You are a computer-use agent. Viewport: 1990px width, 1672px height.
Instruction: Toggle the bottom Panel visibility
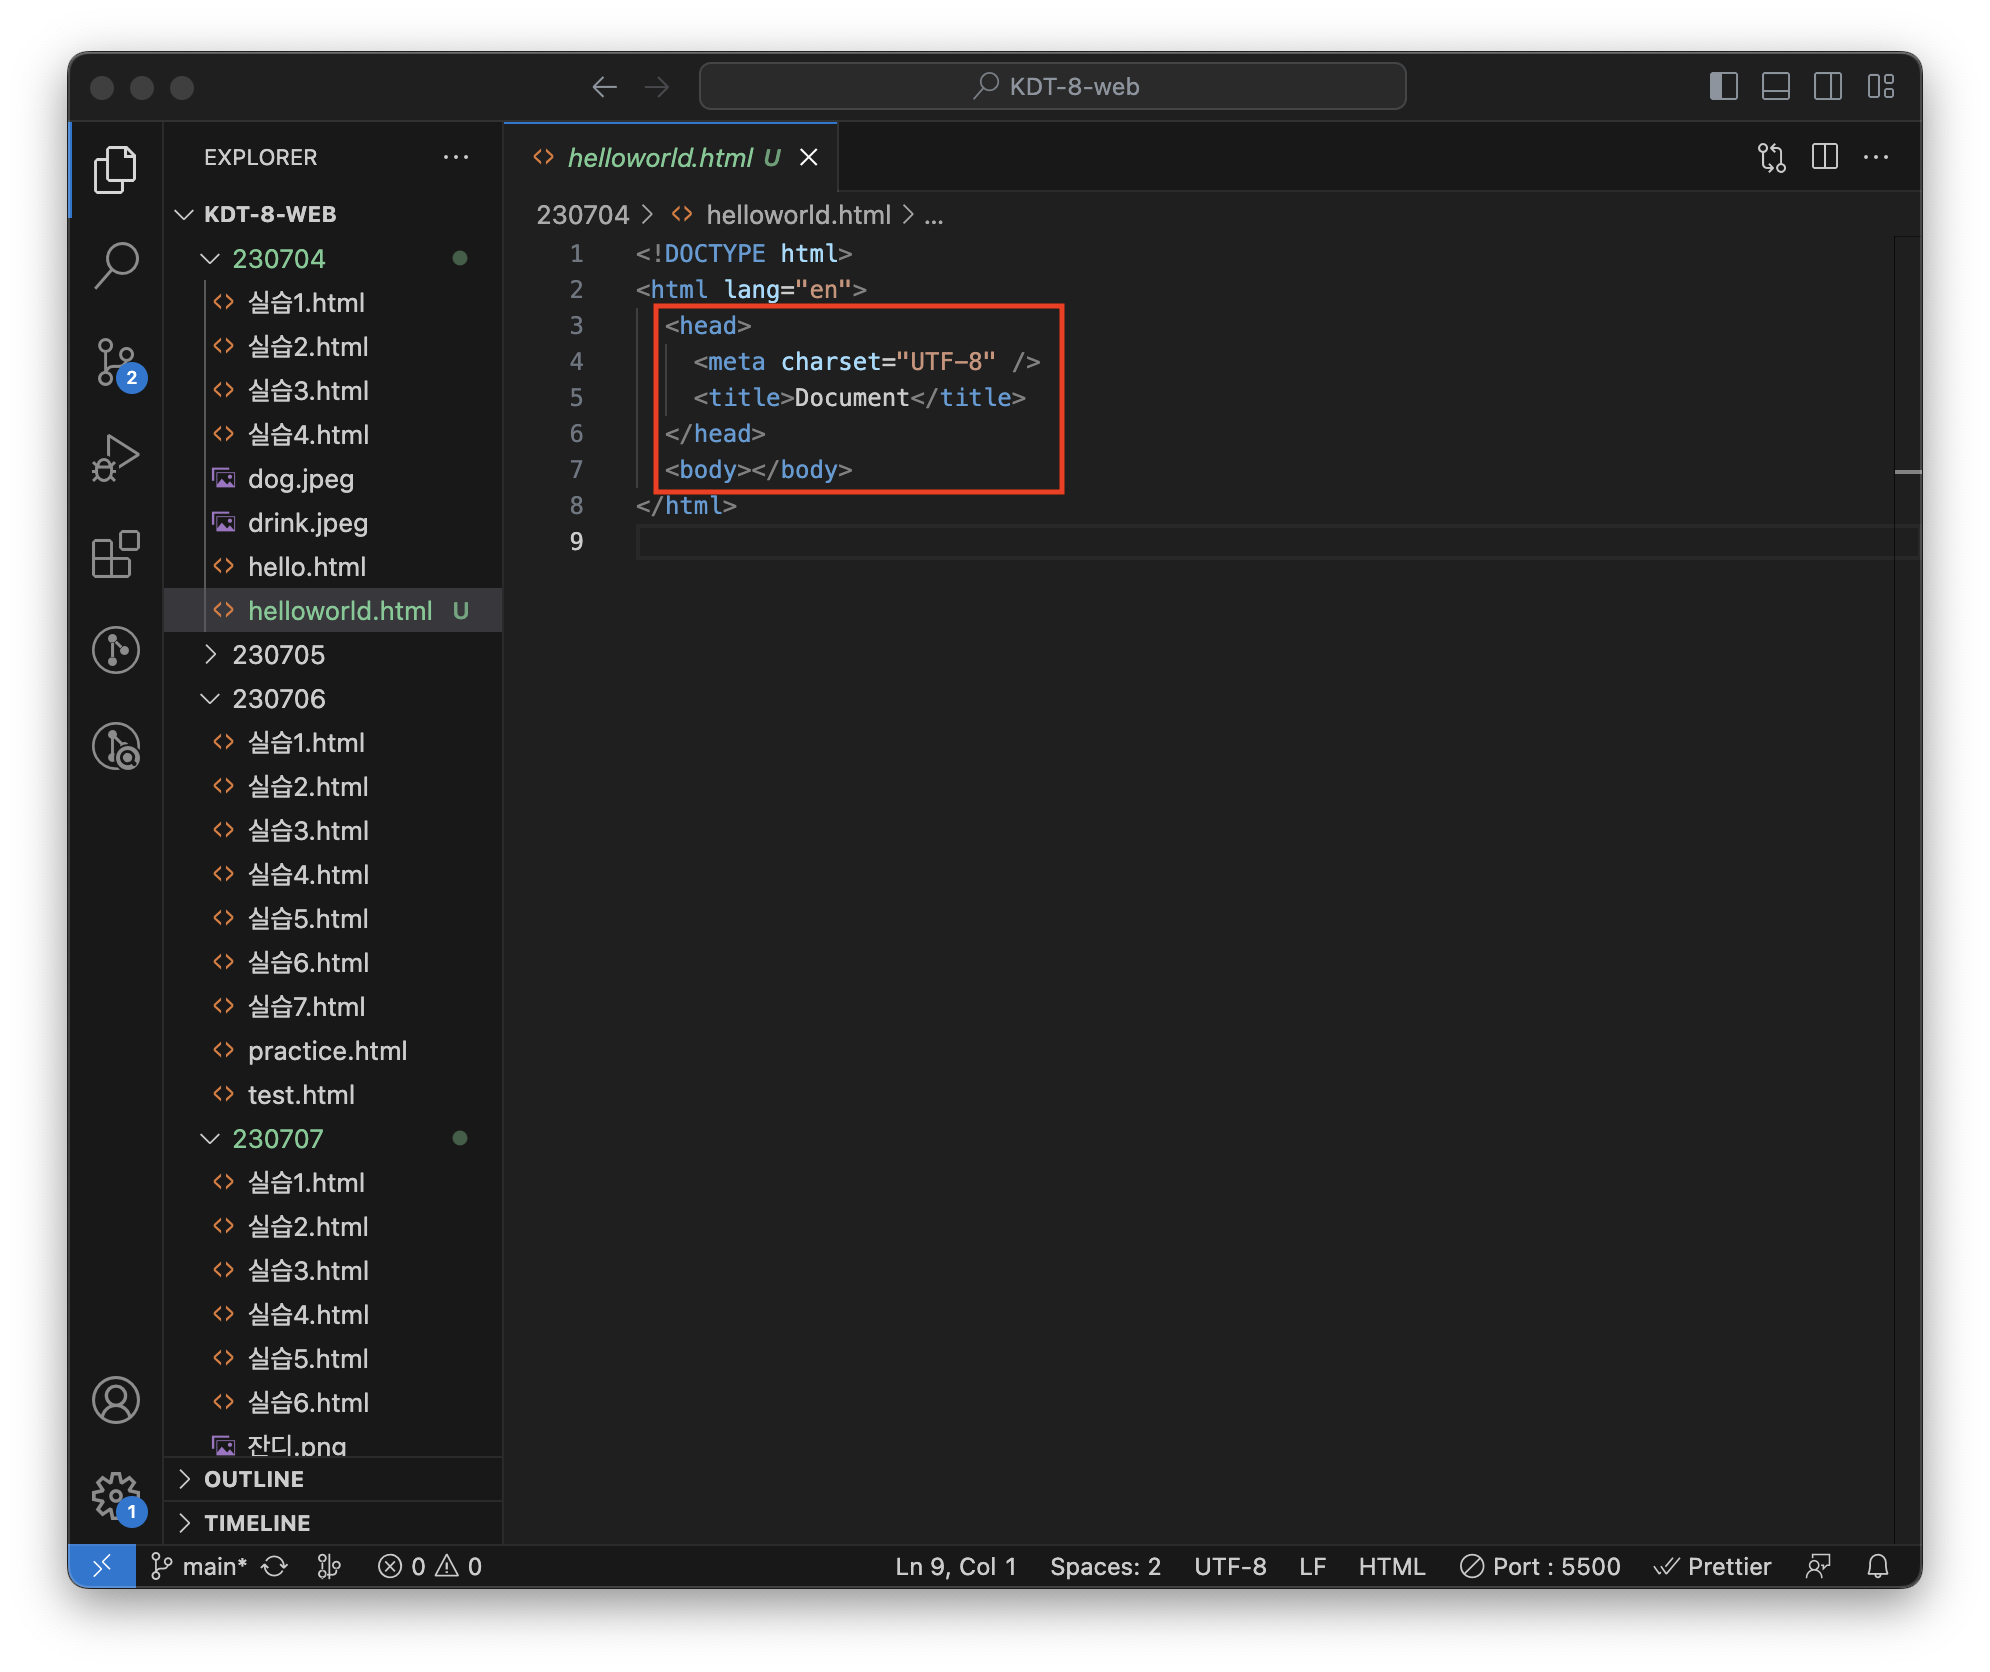coord(1775,86)
